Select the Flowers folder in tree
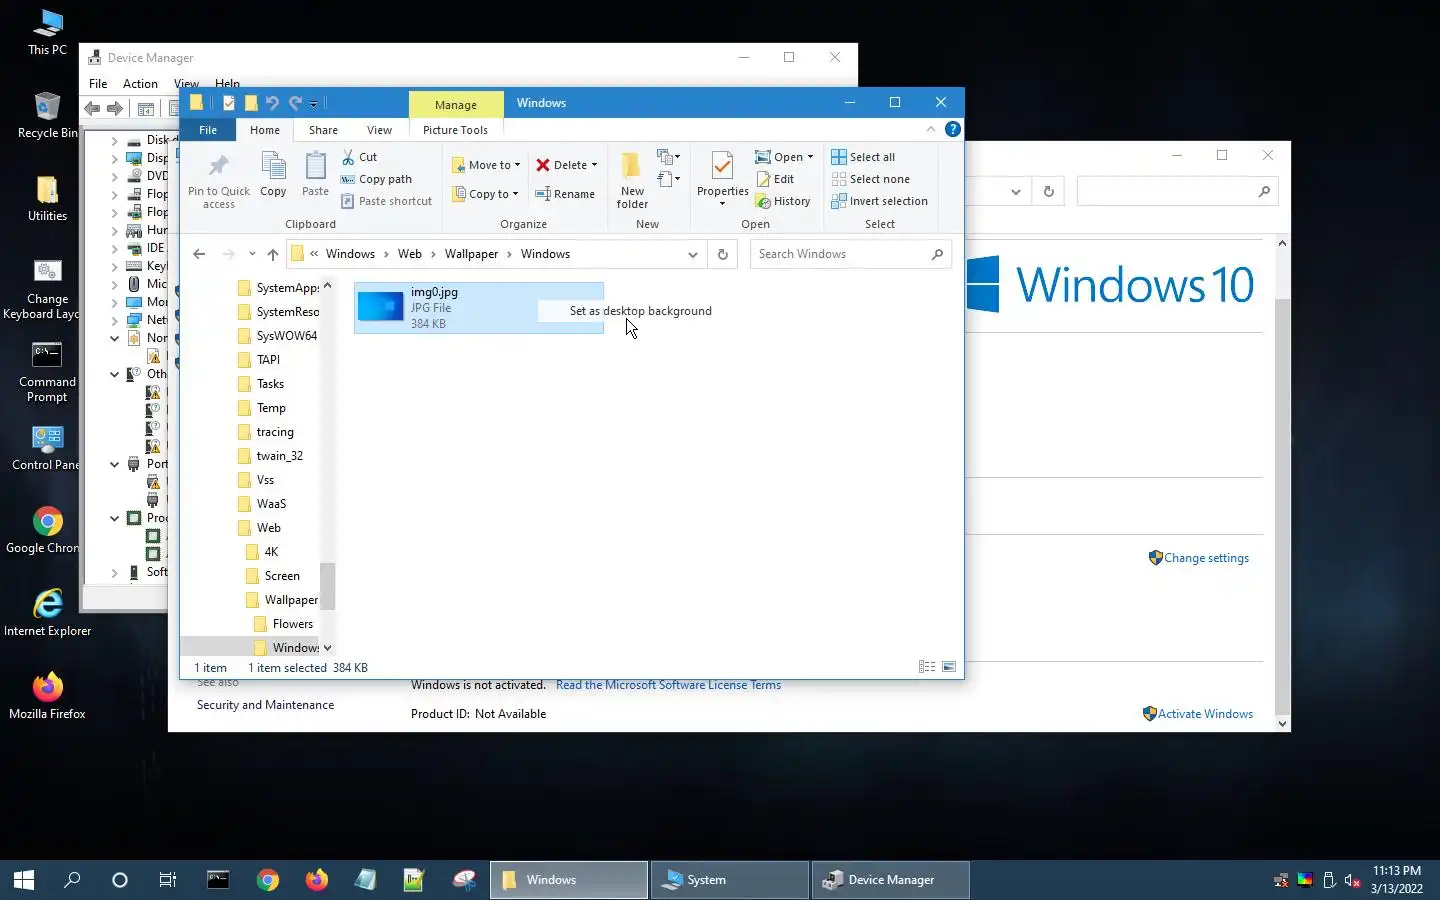 292,624
